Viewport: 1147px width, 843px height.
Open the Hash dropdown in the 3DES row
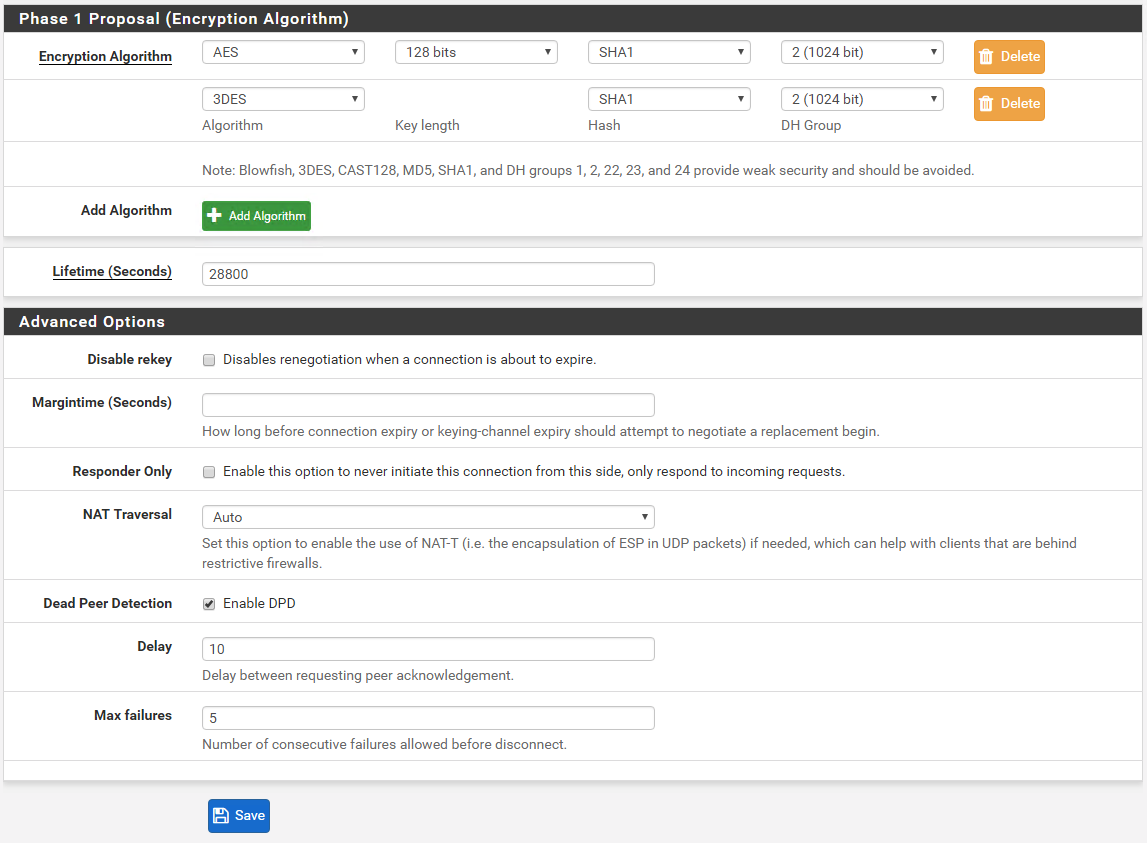point(669,99)
